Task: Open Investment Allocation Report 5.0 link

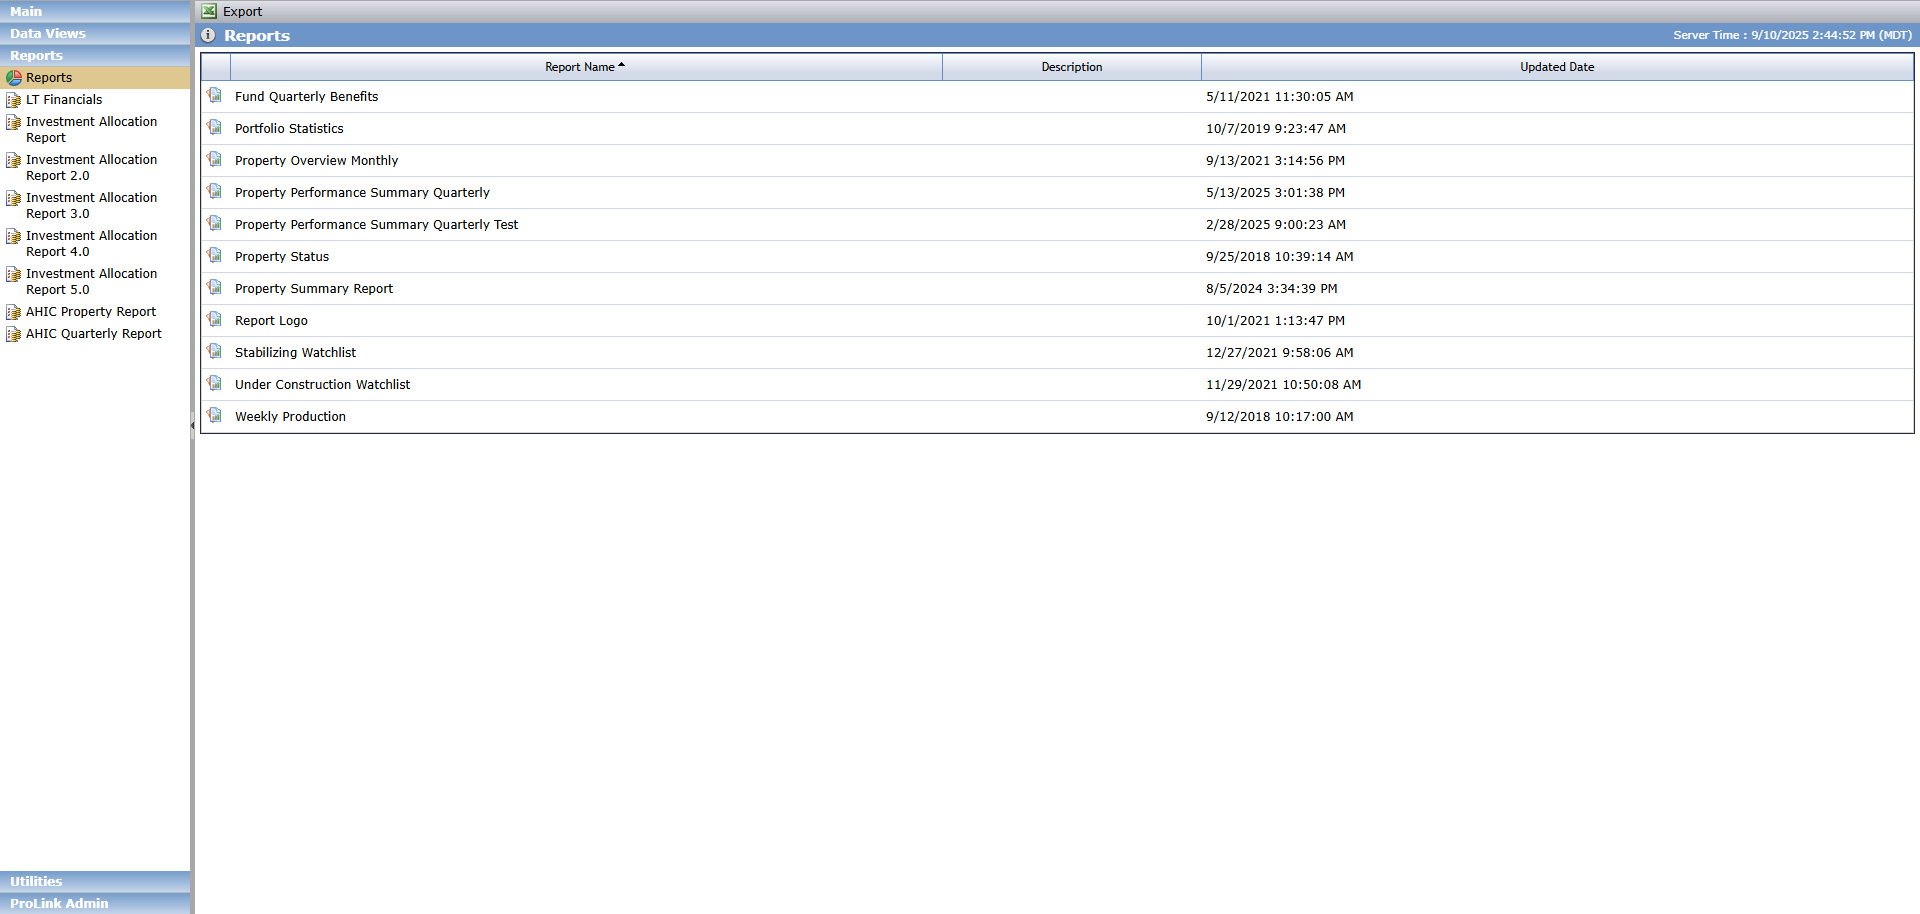Action: 91,282
